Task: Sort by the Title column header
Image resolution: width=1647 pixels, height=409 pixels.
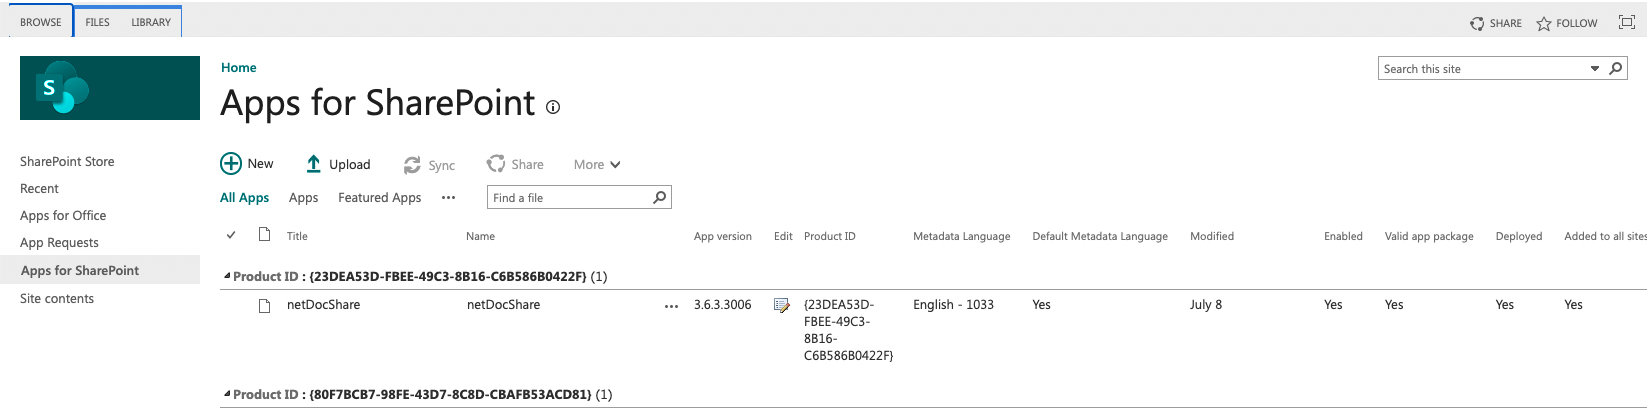Action: [x=297, y=236]
